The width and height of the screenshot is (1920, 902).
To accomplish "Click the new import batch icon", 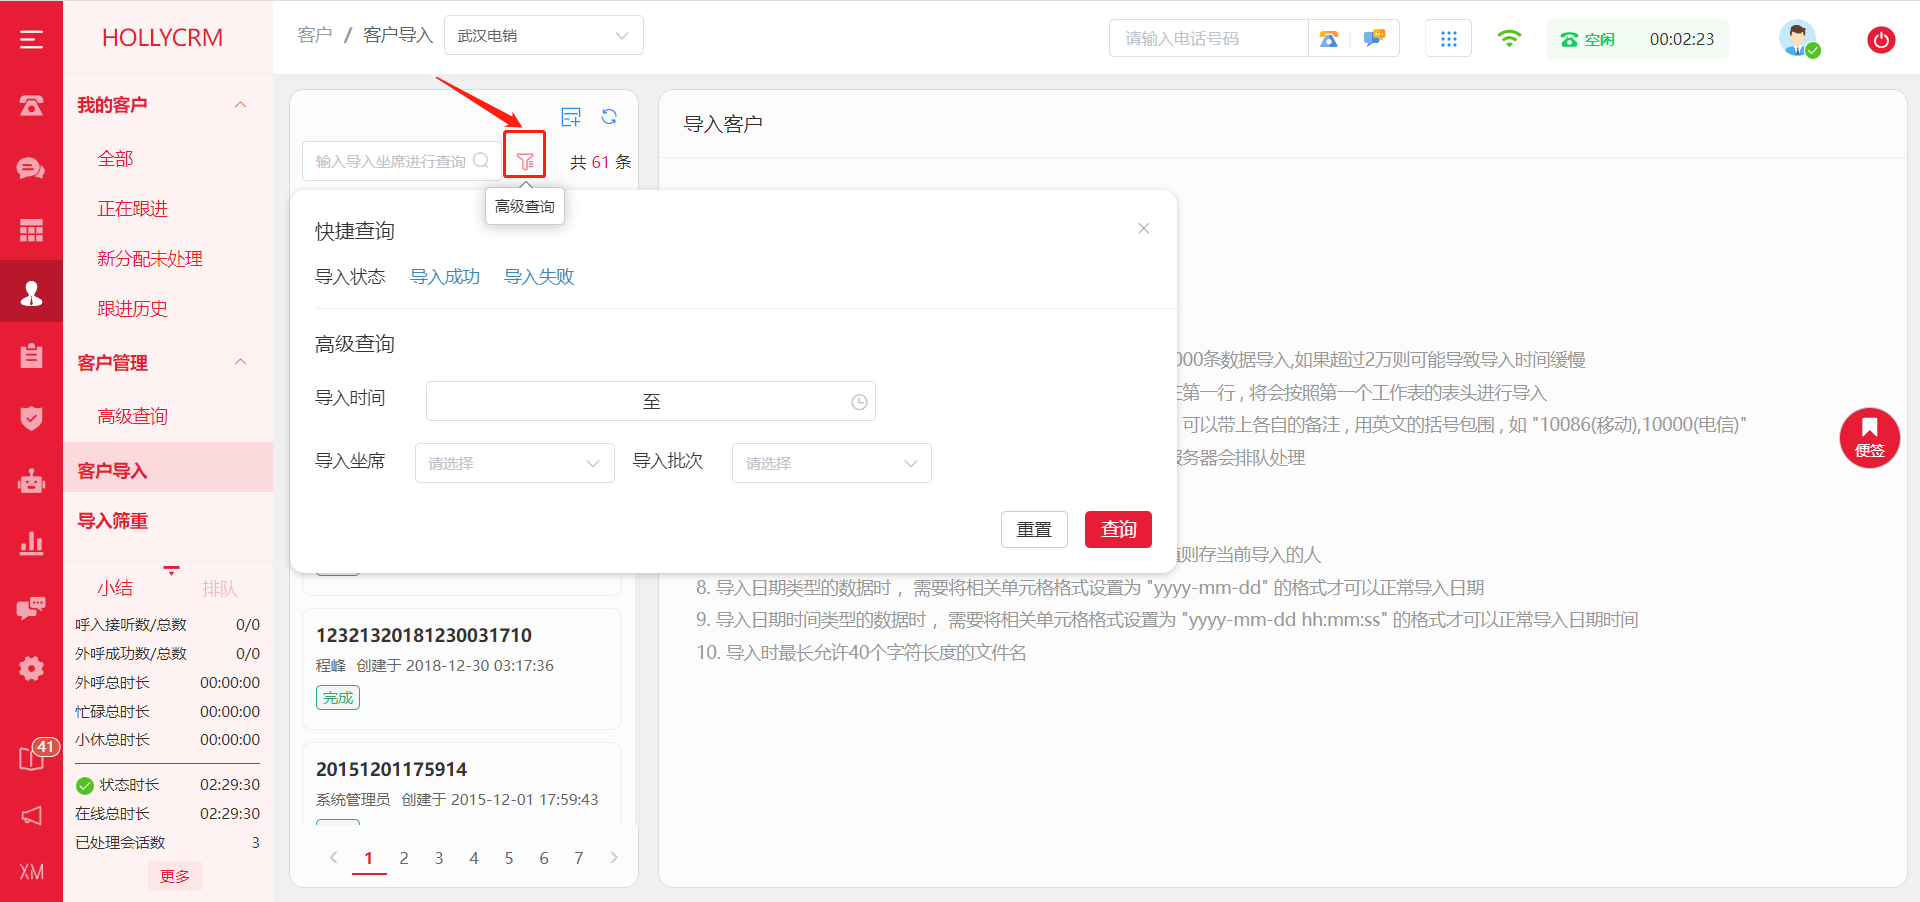I will tap(571, 117).
